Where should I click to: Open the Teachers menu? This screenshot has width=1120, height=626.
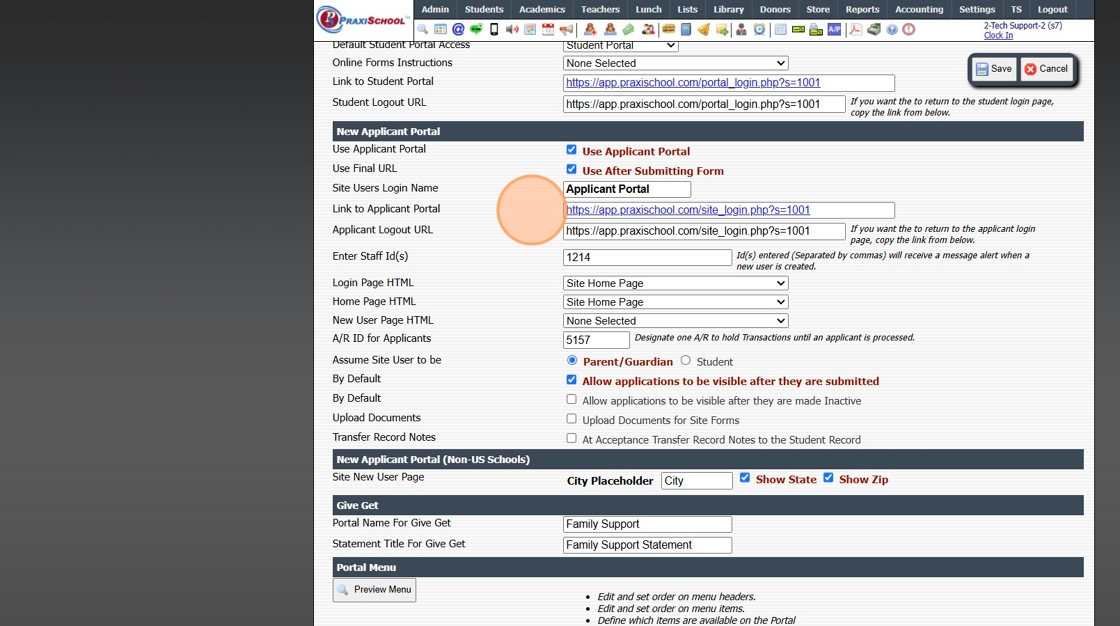pos(600,9)
